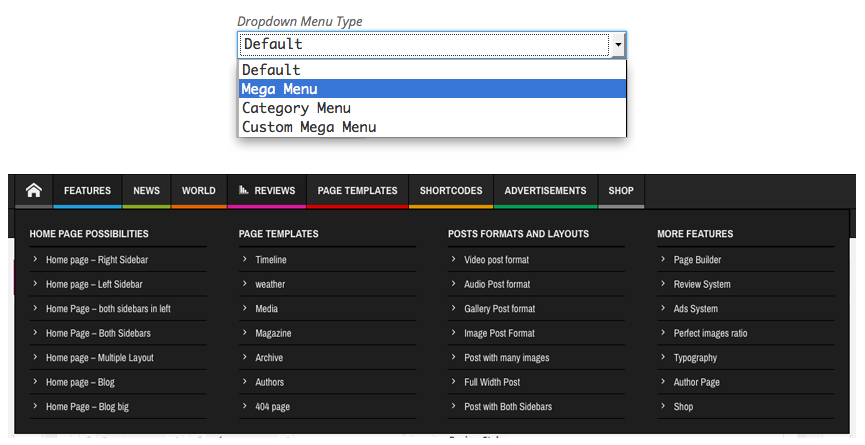The height and width of the screenshot is (445, 865).
Task: Open the Reviews menu with chart icon
Action: click(267, 191)
